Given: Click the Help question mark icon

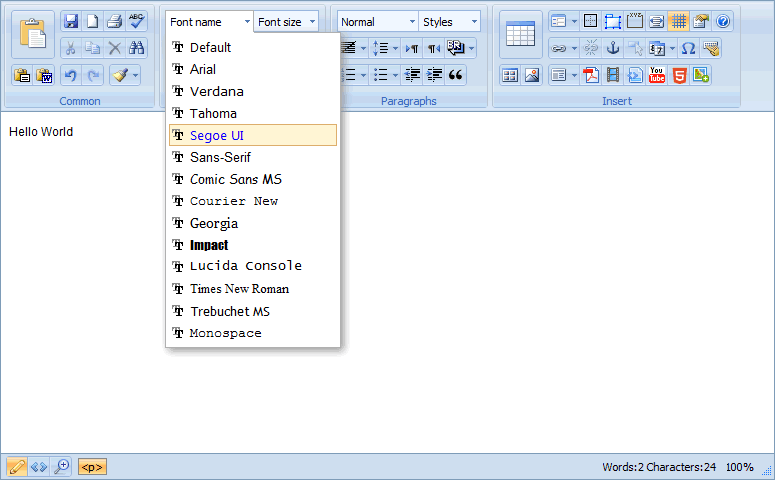Looking at the screenshot, I should click(x=723, y=21).
